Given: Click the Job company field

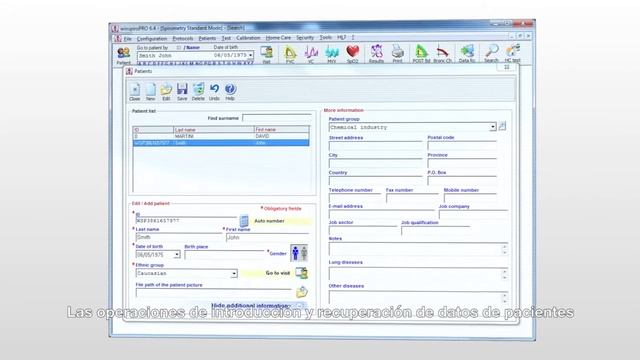Looking at the screenshot, I should [x=473, y=215].
